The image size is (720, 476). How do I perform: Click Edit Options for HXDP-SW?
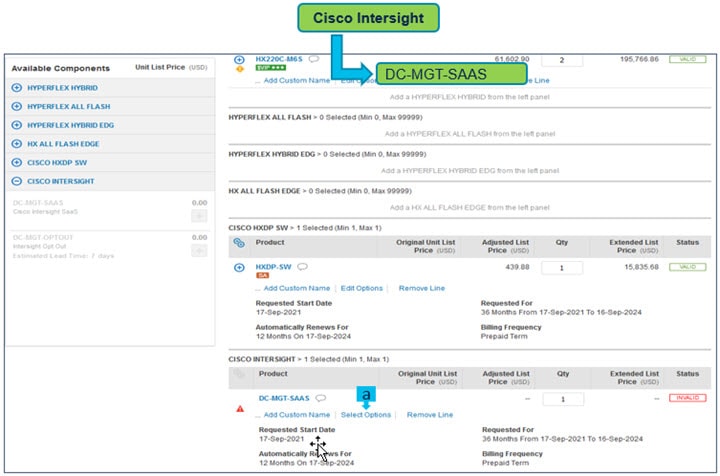361,288
